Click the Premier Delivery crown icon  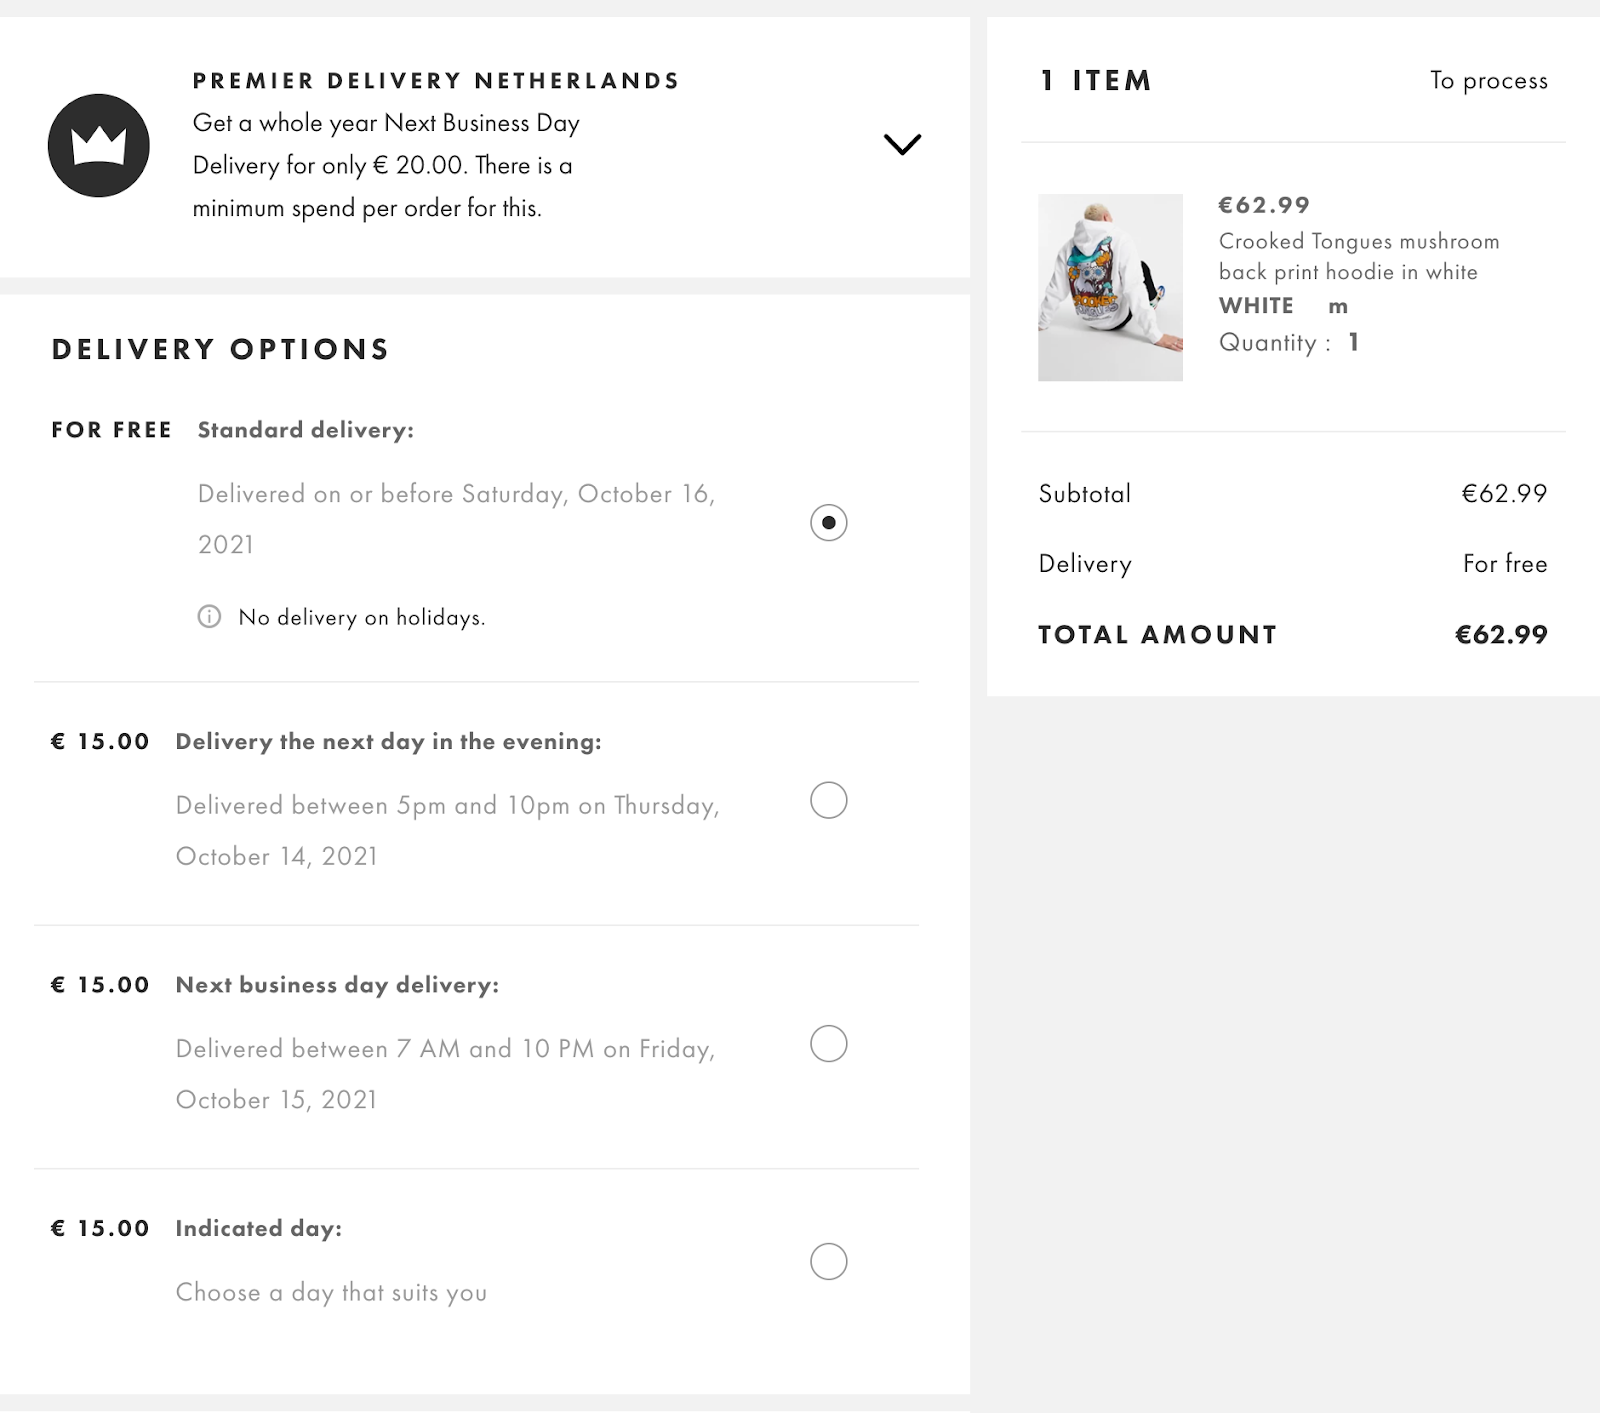pyautogui.click(x=99, y=146)
